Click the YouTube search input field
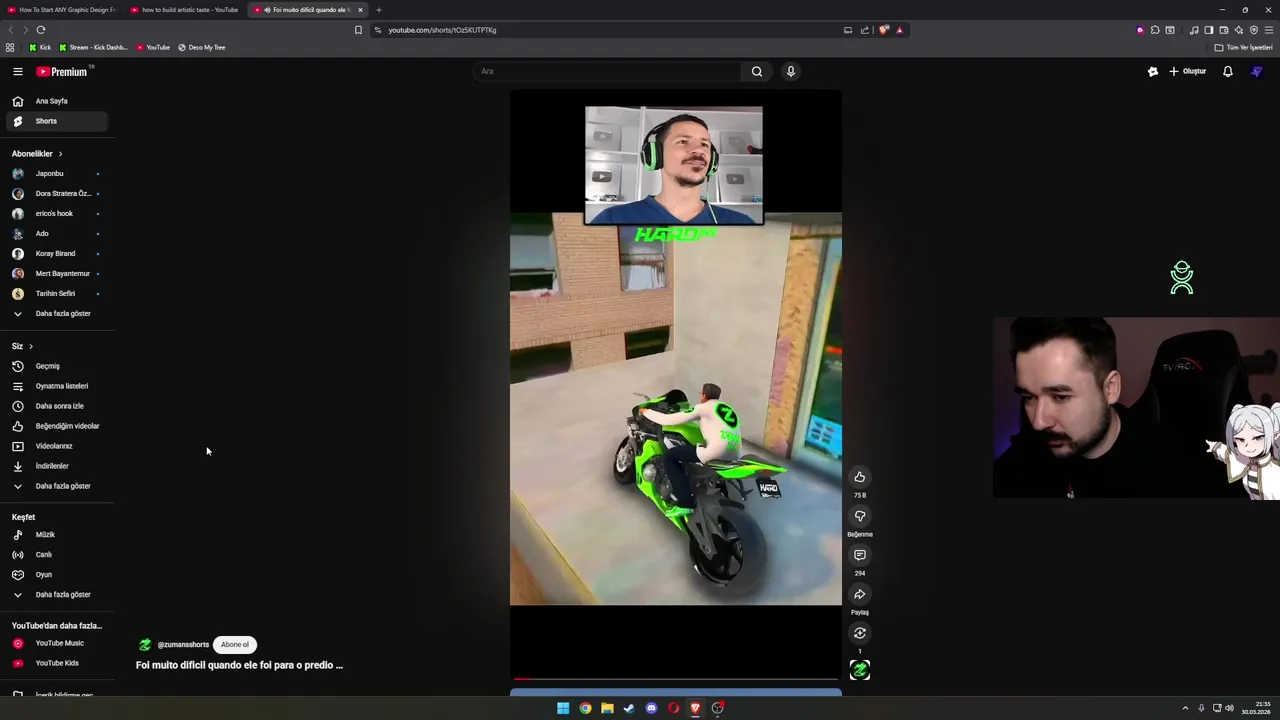1280x720 pixels. click(607, 71)
